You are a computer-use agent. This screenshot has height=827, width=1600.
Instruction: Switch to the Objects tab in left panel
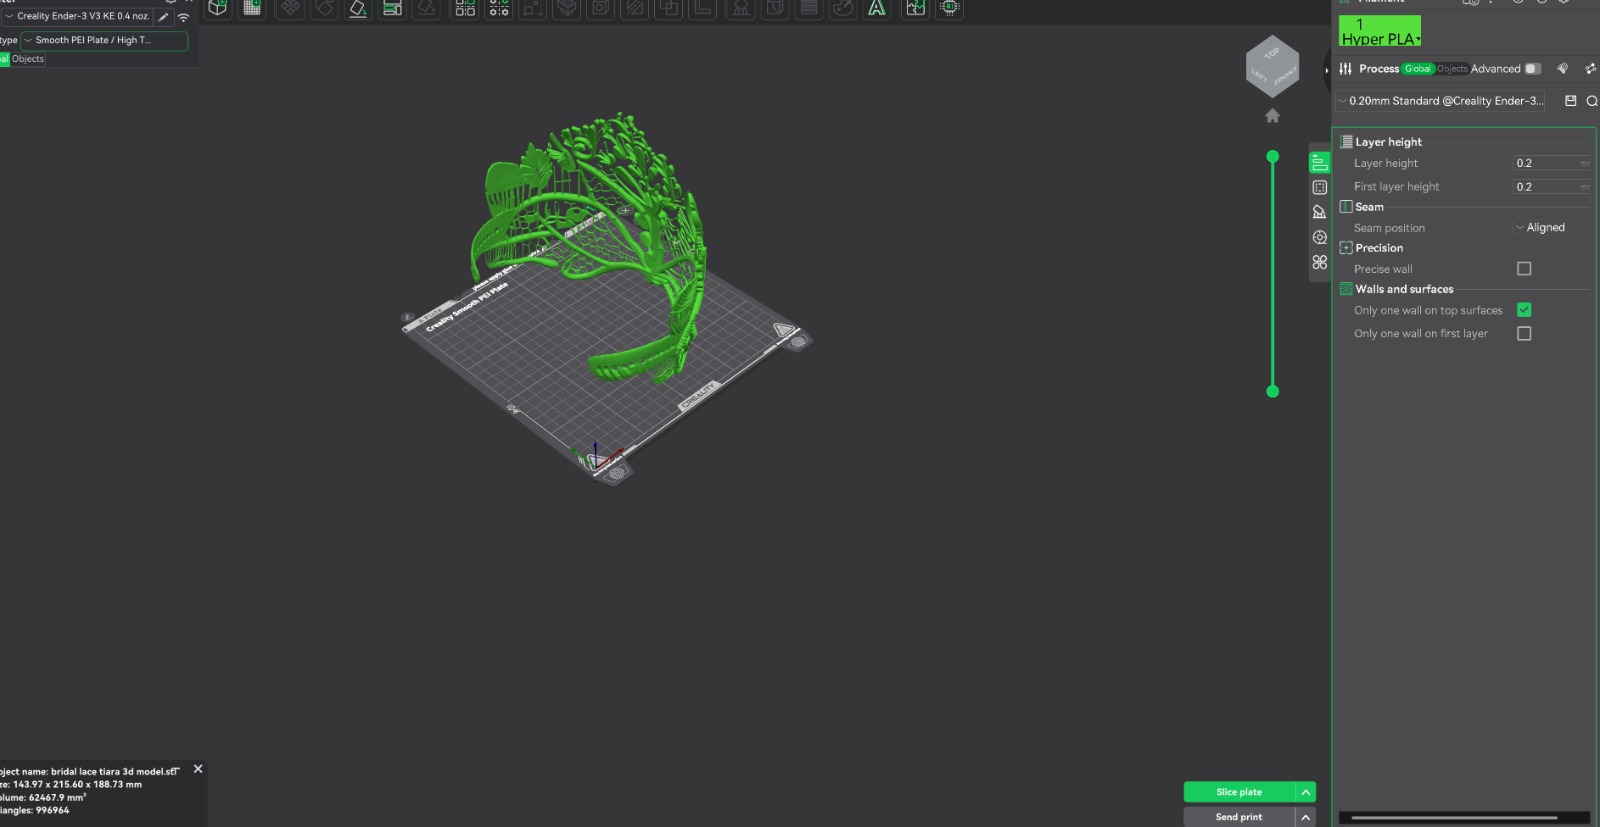tap(28, 59)
